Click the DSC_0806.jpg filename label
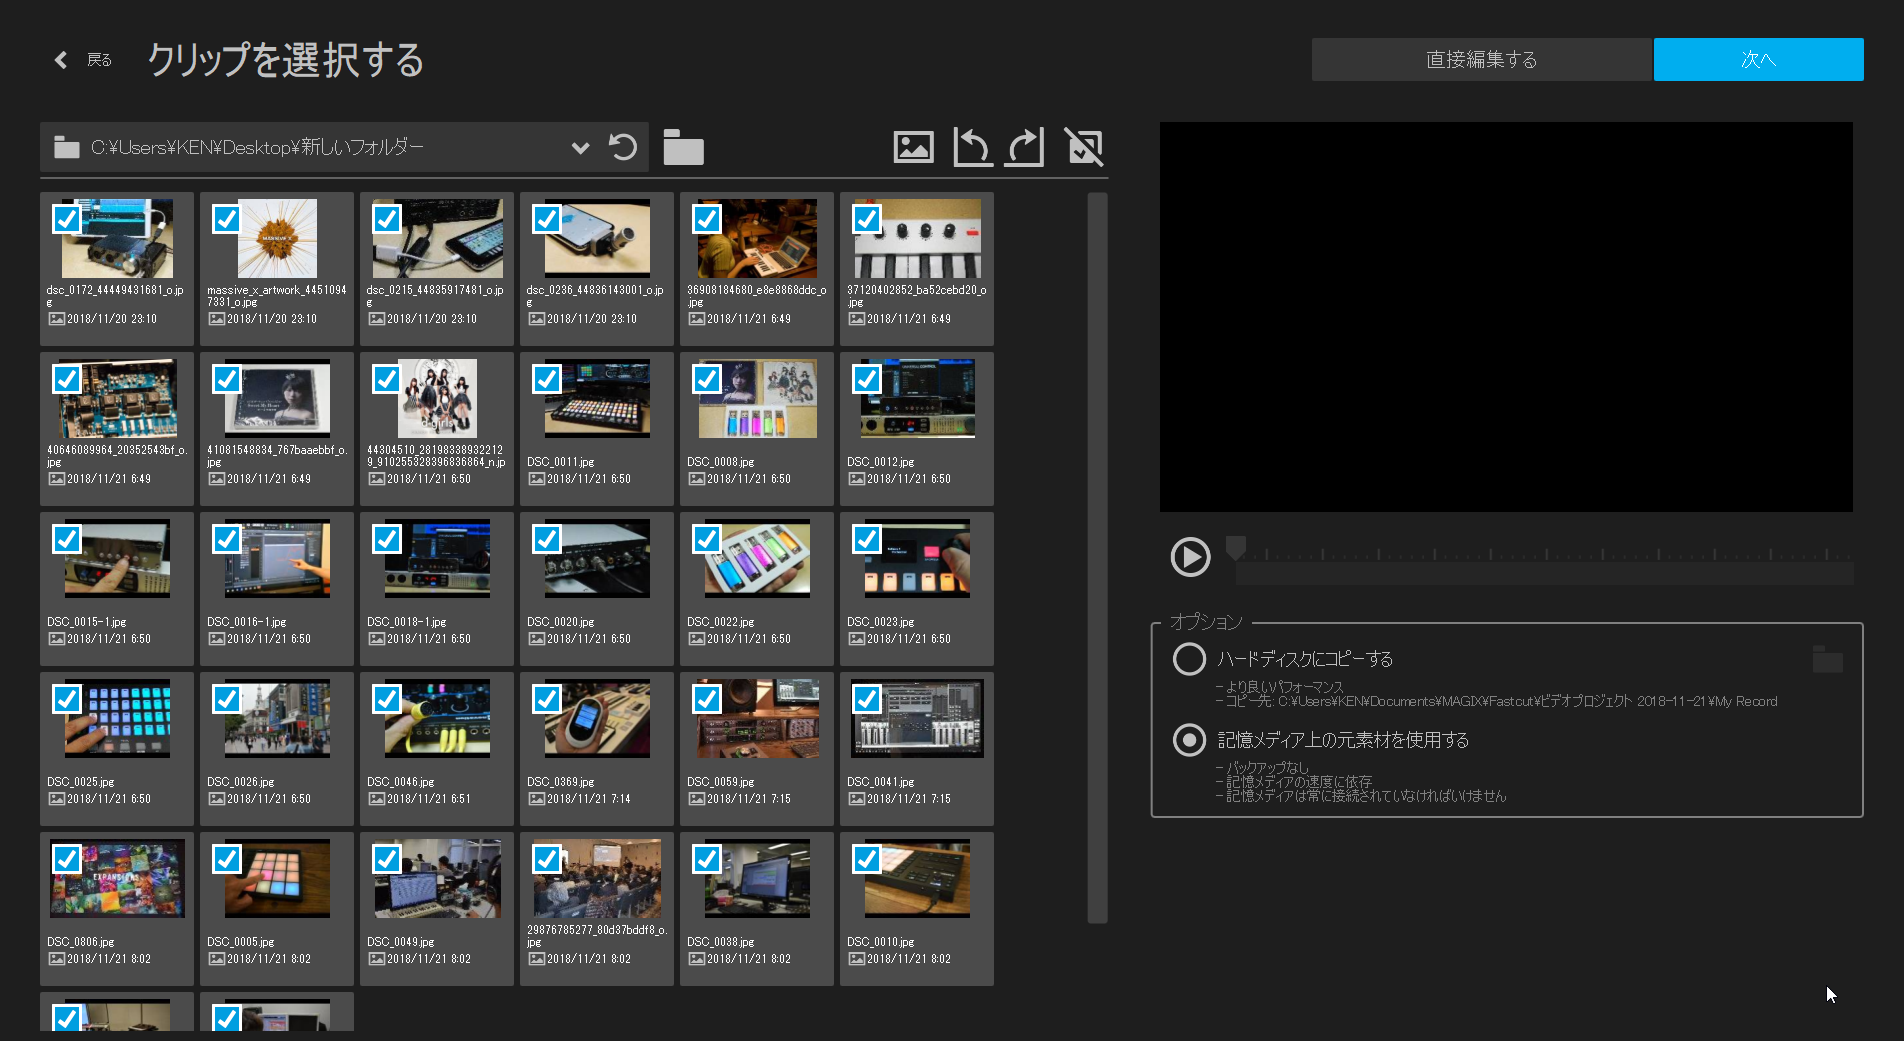 (x=81, y=942)
